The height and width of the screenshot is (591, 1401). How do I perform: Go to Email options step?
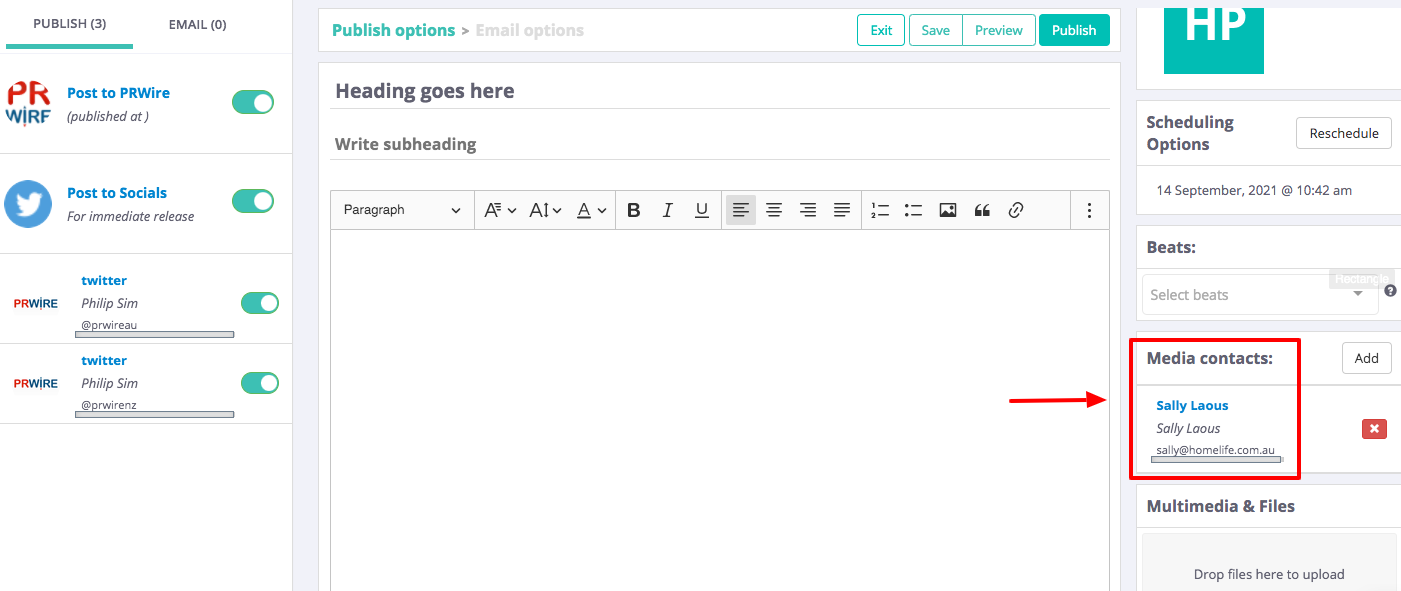[529, 30]
